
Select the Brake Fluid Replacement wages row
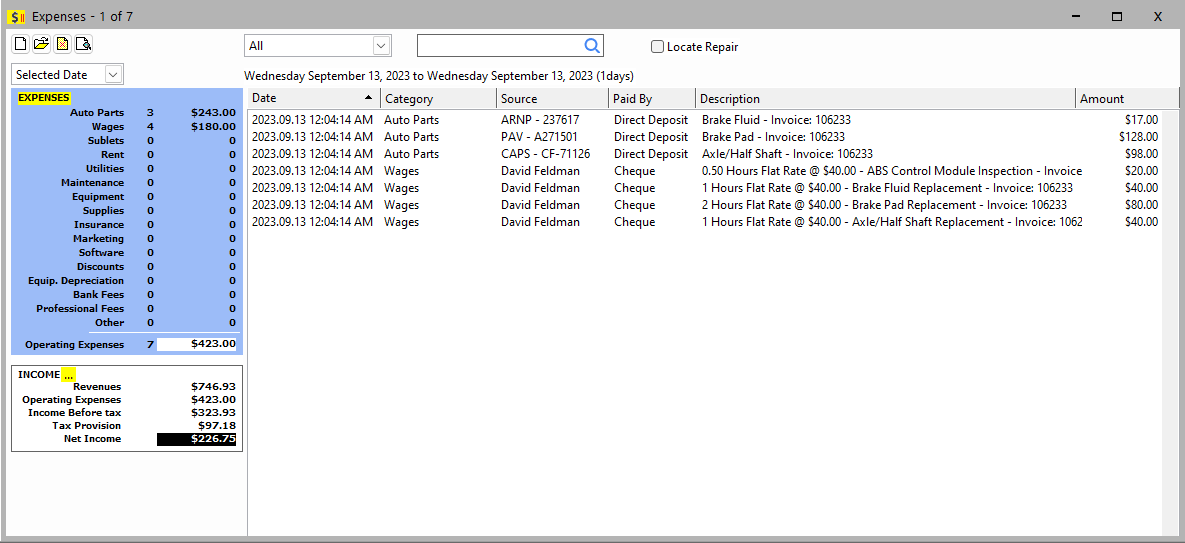[x=704, y=187]
